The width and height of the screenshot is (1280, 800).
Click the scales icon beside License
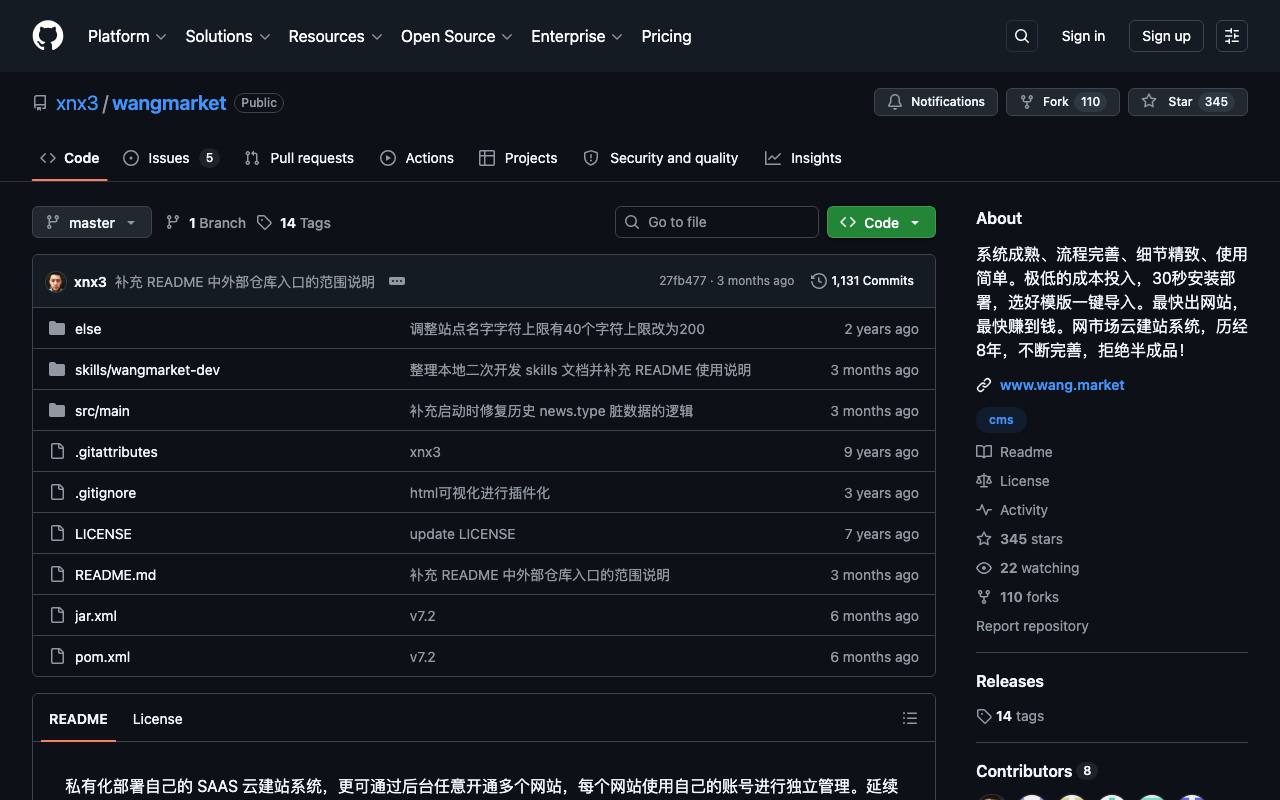(984, 481)
